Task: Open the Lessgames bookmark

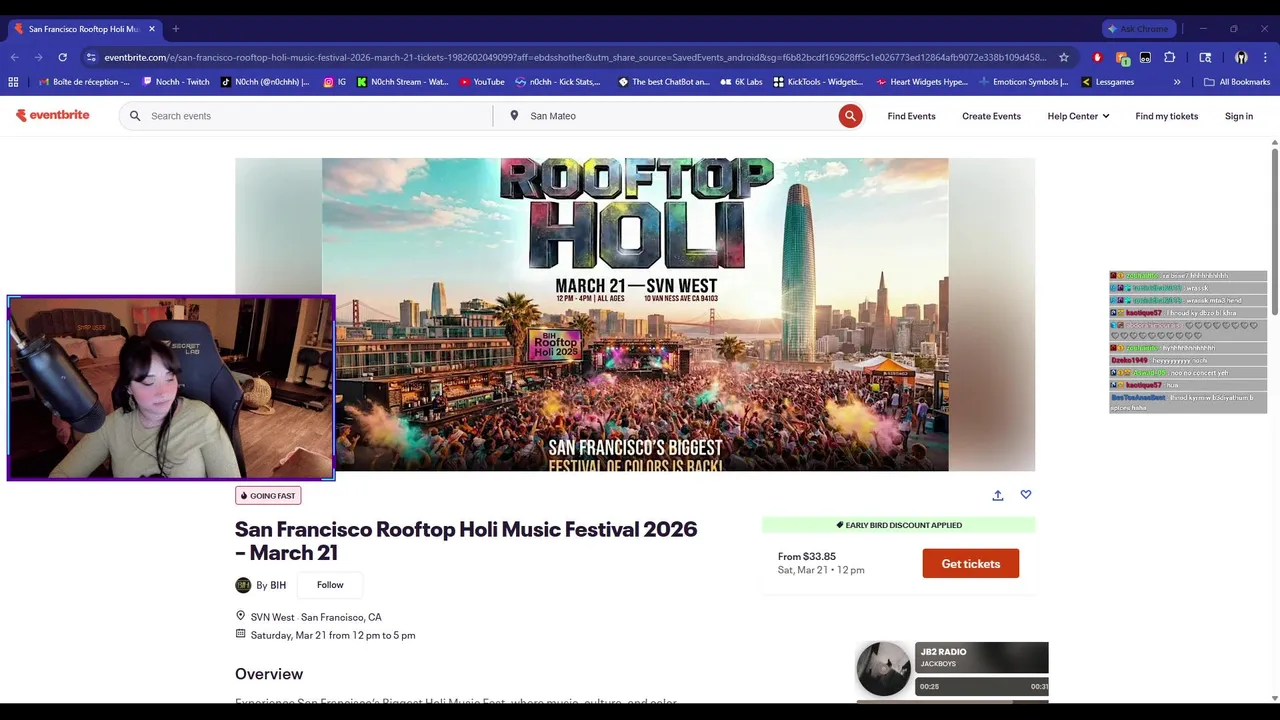Action: coord(1107,82)
